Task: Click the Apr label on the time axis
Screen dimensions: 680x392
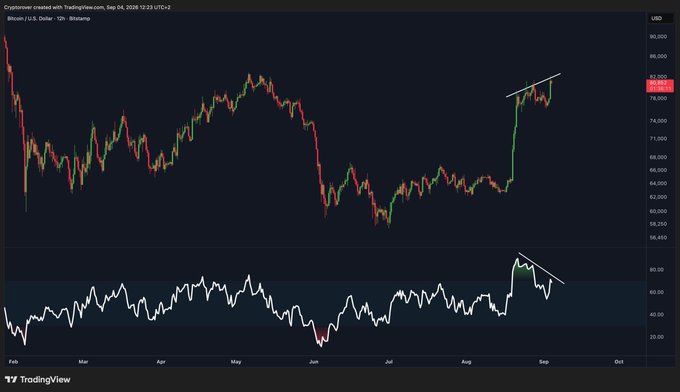Action: pos(161,362)
